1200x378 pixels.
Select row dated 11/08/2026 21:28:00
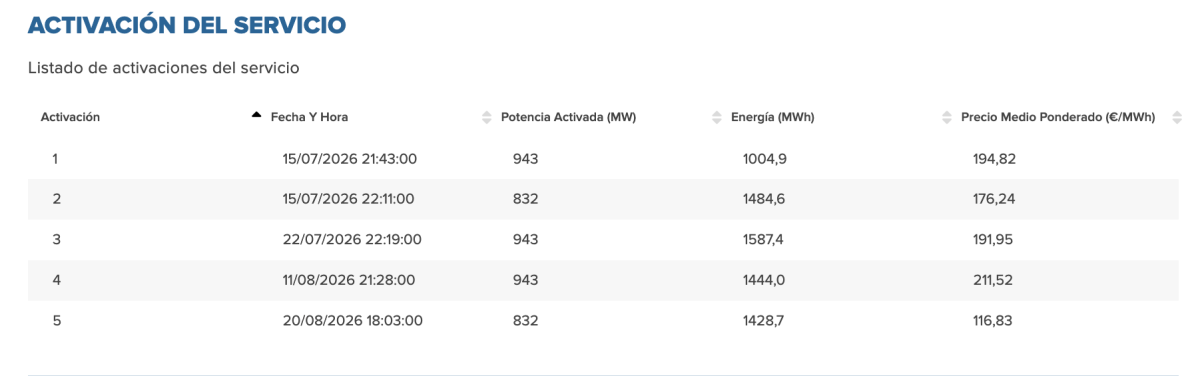pyautogui.click(x=603, y=280)
